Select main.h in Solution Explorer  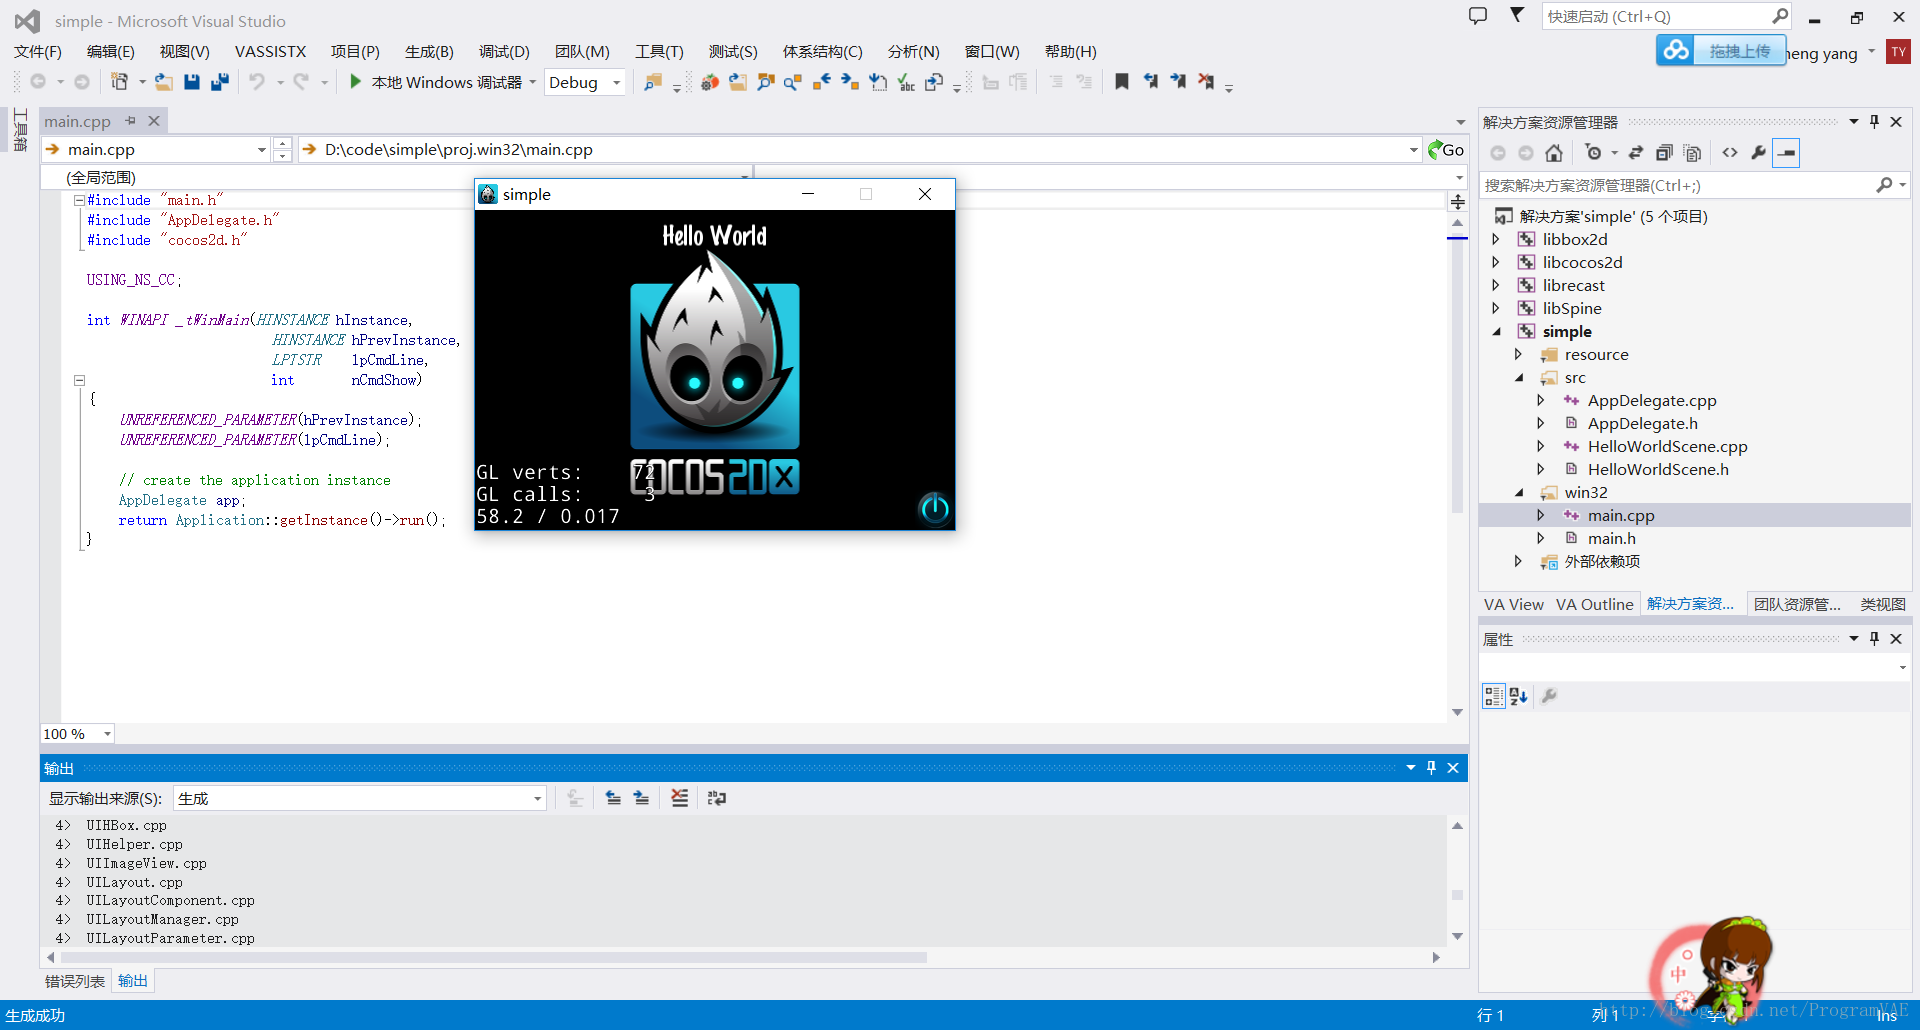pos(1611,538)
